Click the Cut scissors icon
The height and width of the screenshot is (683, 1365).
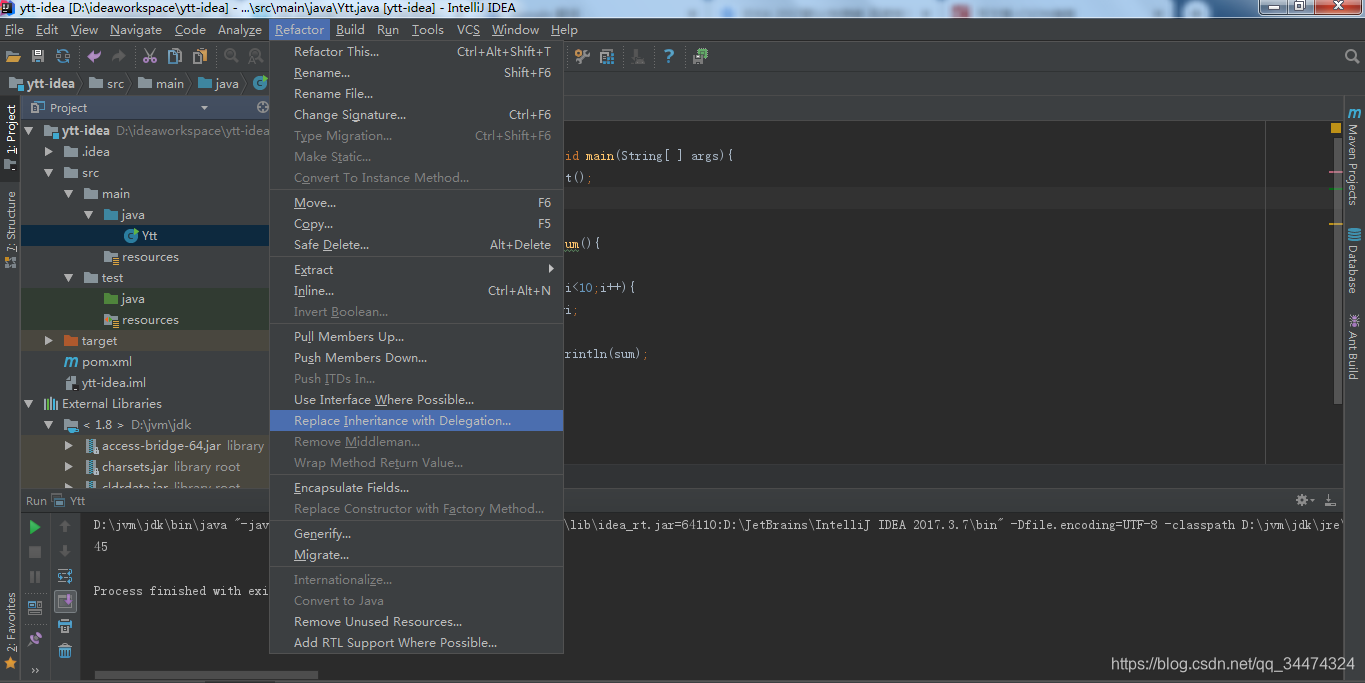(x=150, y=57)
